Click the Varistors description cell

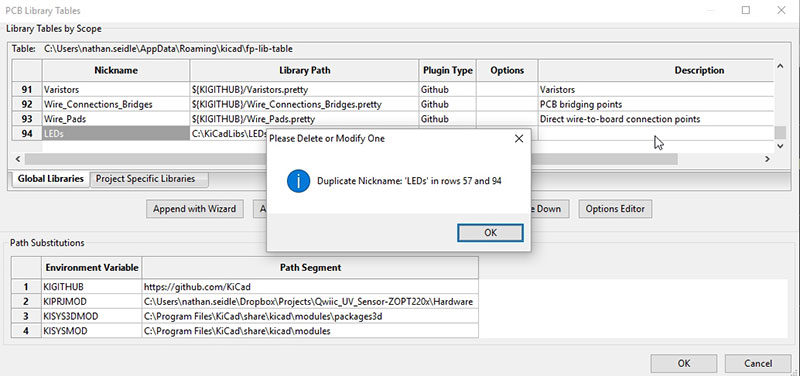656,89
